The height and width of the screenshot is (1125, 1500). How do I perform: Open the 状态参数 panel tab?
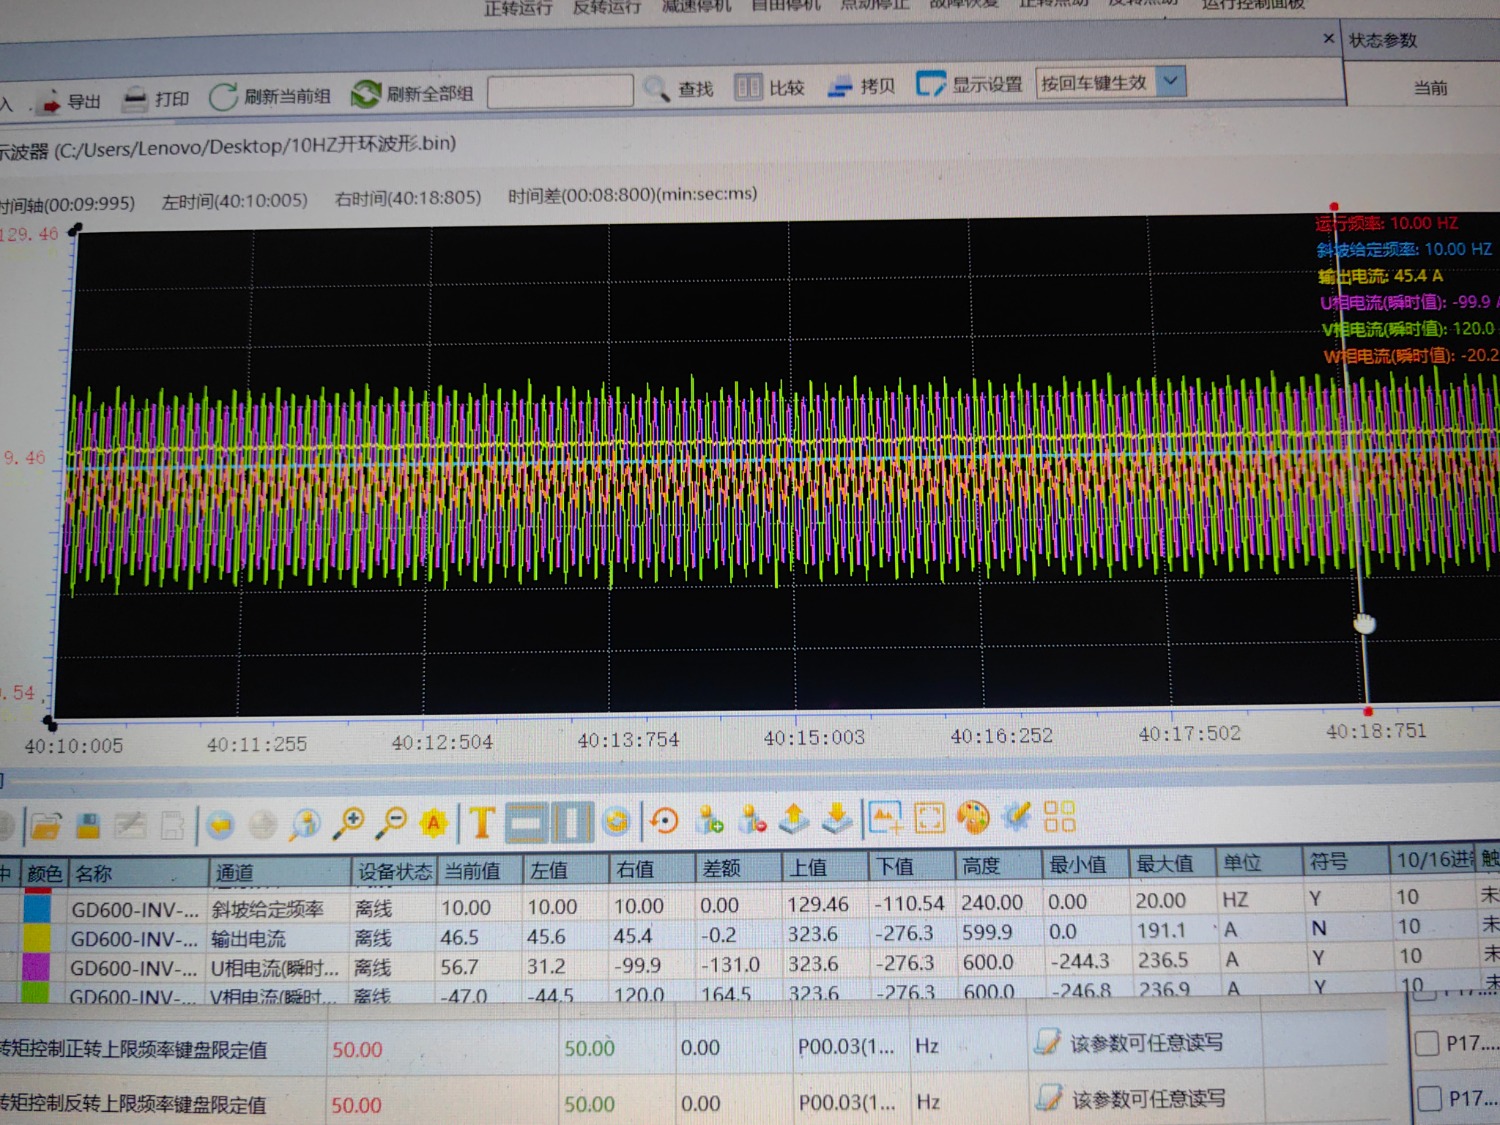[1383, 41]
